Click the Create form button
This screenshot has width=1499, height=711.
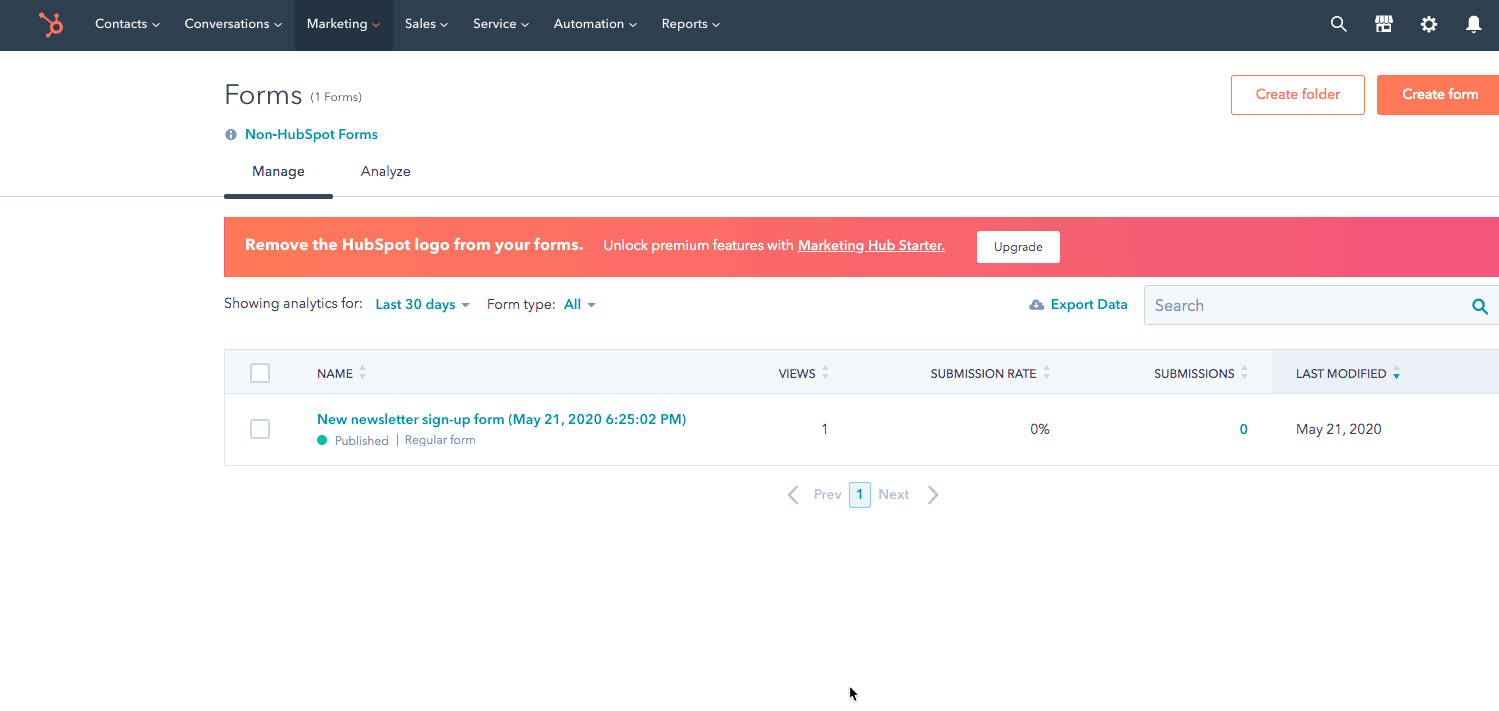[x=1439, y=95]
